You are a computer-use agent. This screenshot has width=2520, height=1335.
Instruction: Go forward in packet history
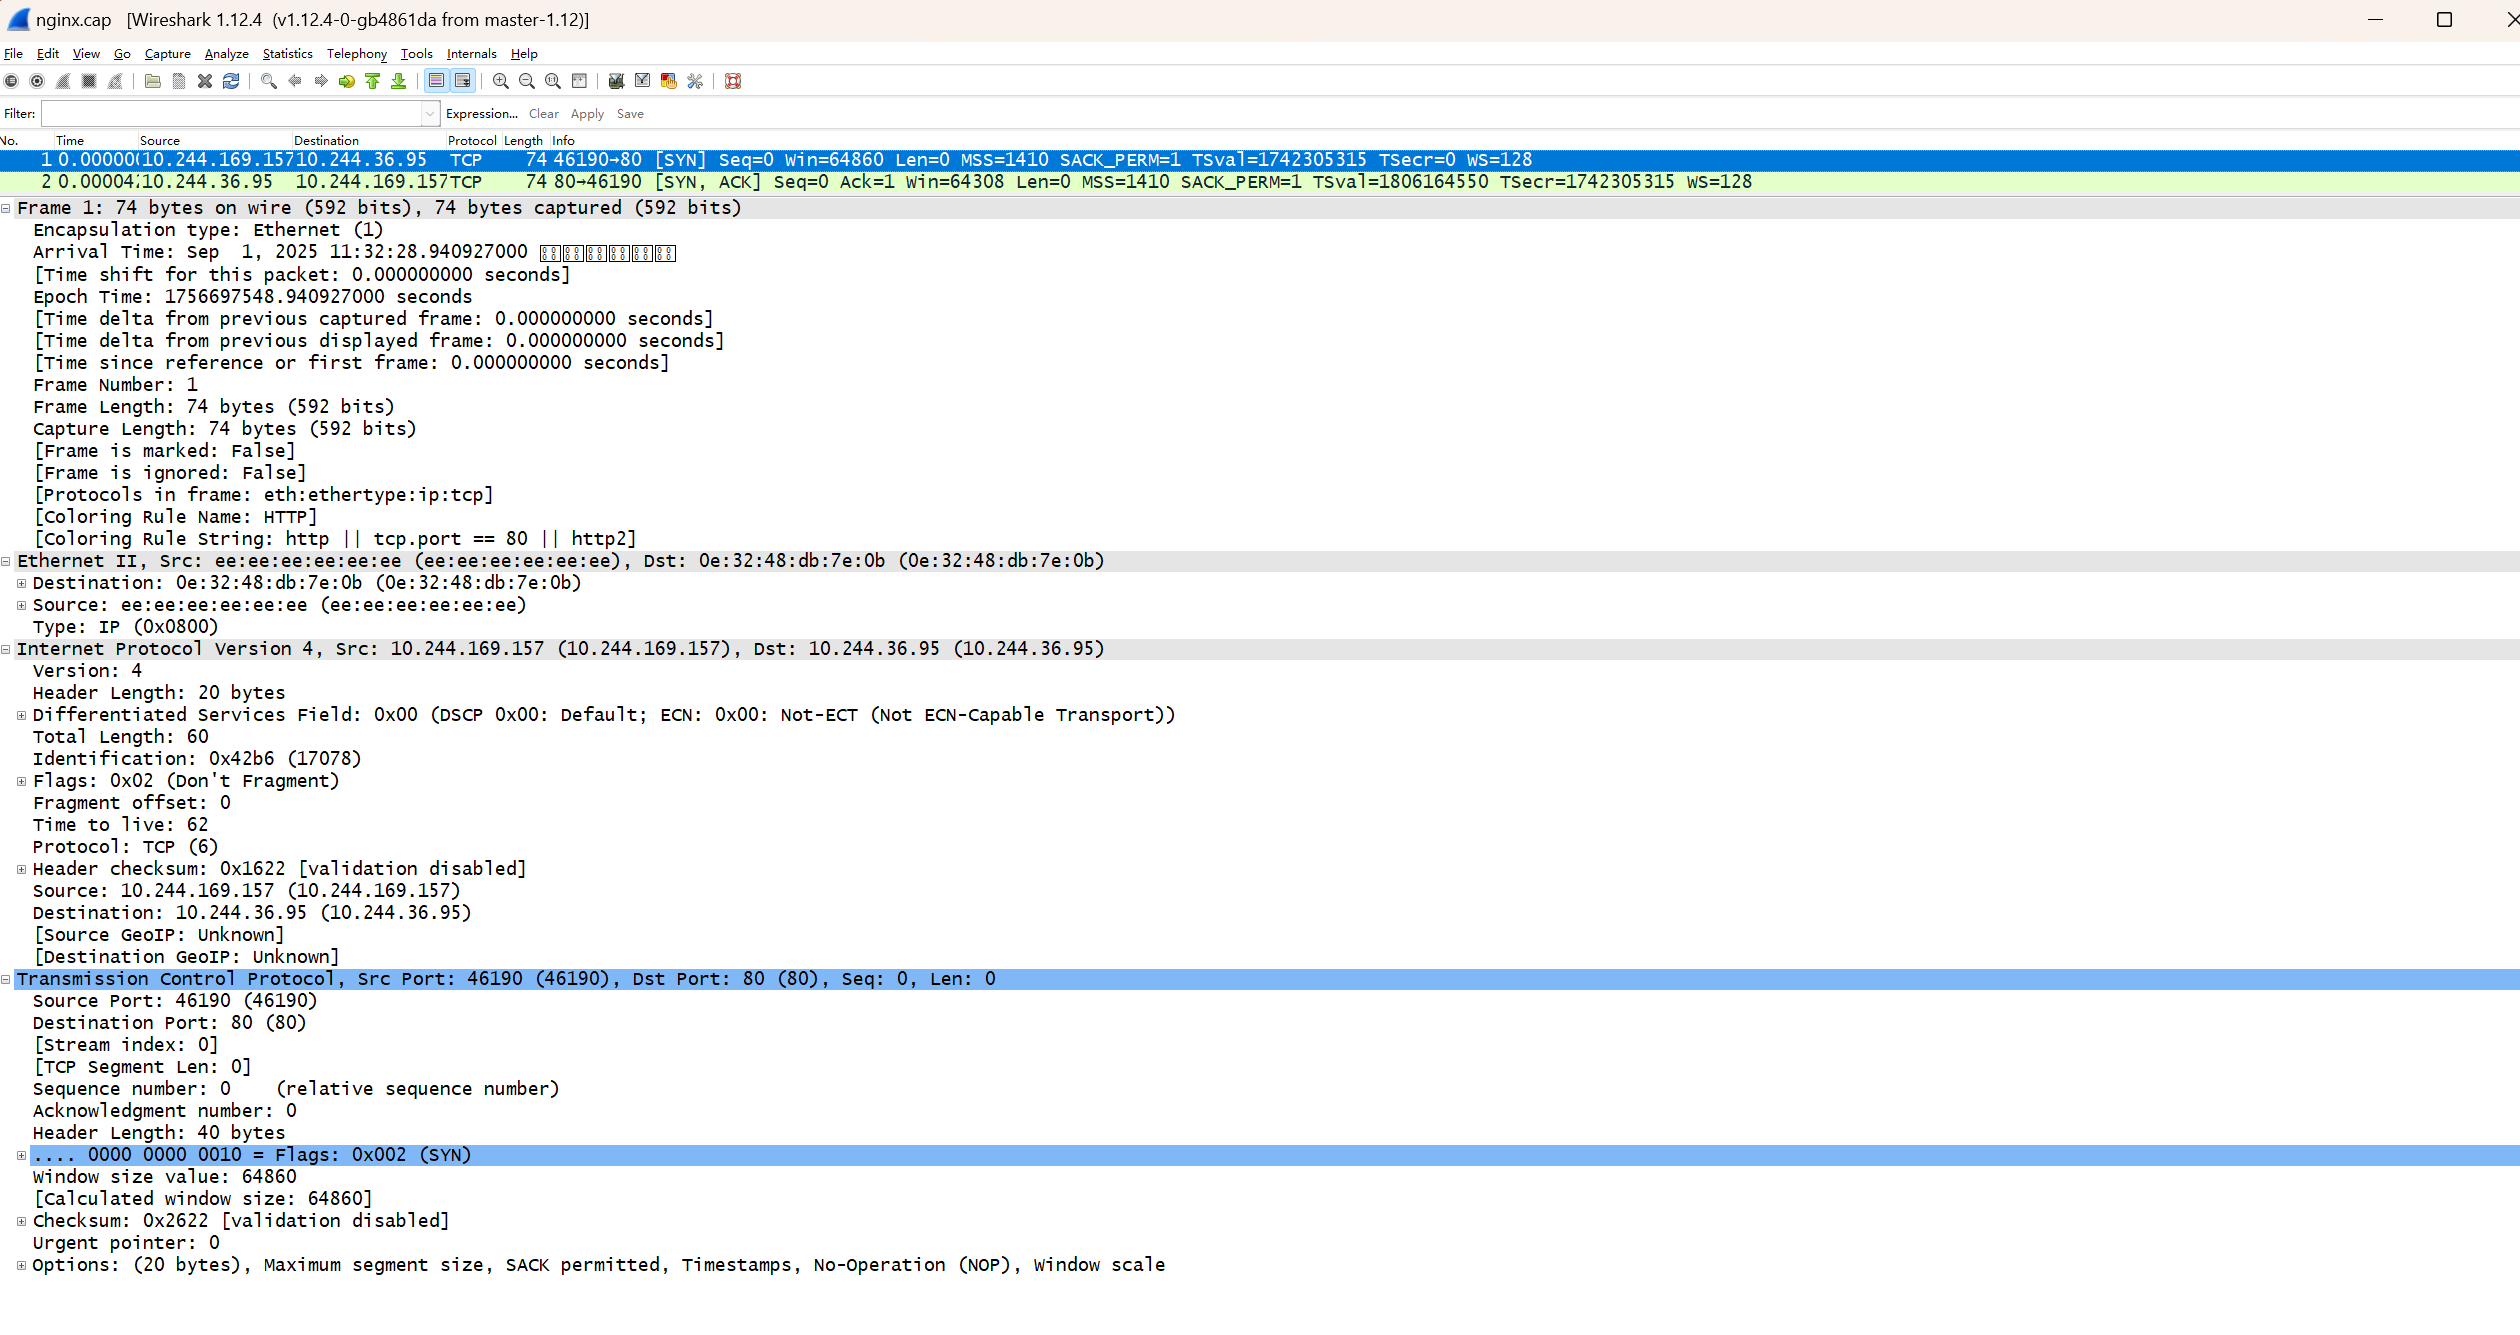321,81
